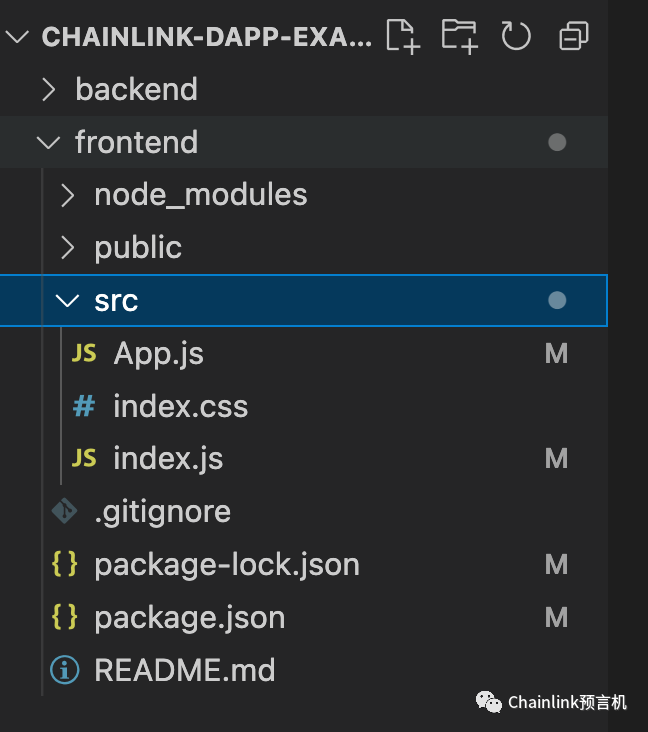Click the JS icon beside App.js

[x=85, y=353]
